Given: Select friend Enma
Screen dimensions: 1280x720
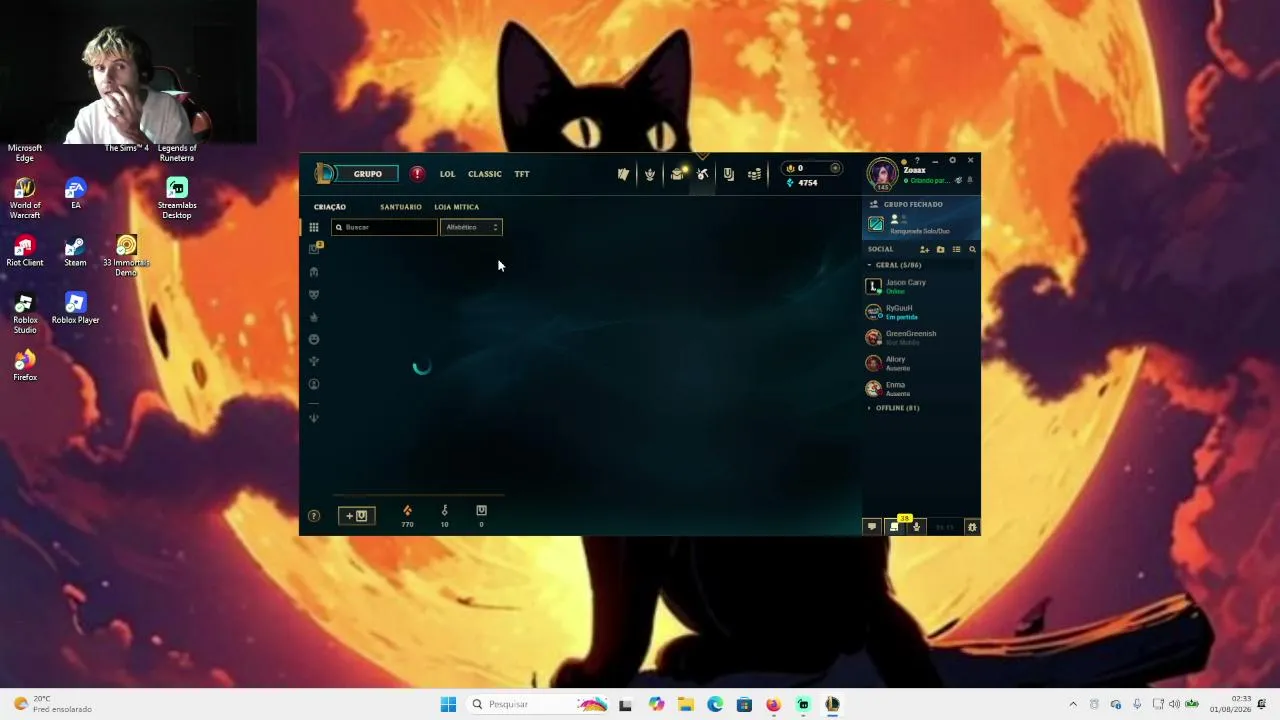Looking at the screenshot, I should tap(921, 388).
